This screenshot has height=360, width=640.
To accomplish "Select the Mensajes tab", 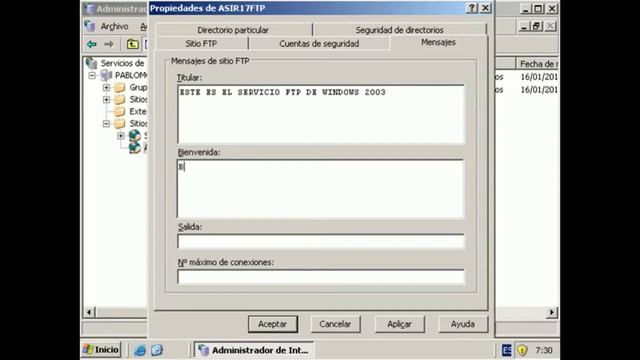I will click(x=438, y=42).
